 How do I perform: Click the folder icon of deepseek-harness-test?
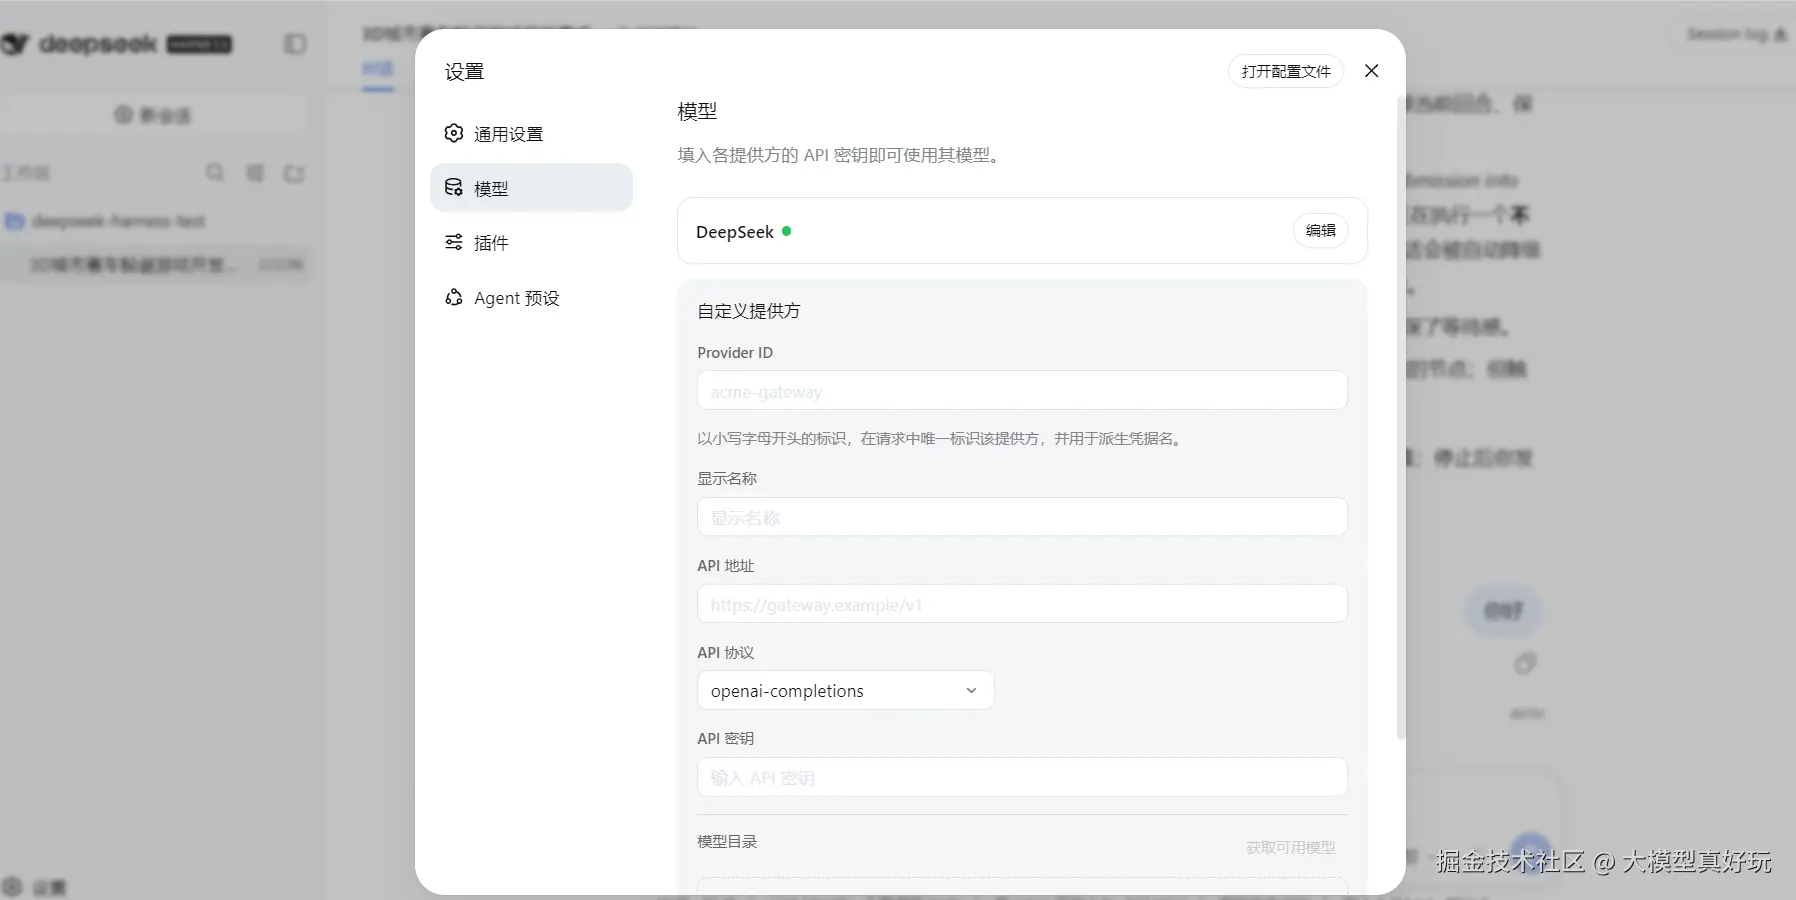pos(15,221)
